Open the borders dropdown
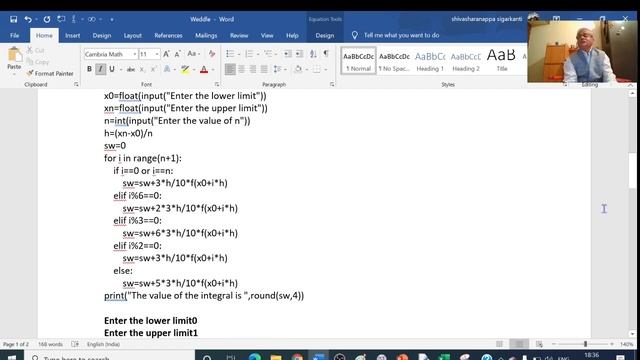Viewport: 640px width, 360px height. click(326, 69)
